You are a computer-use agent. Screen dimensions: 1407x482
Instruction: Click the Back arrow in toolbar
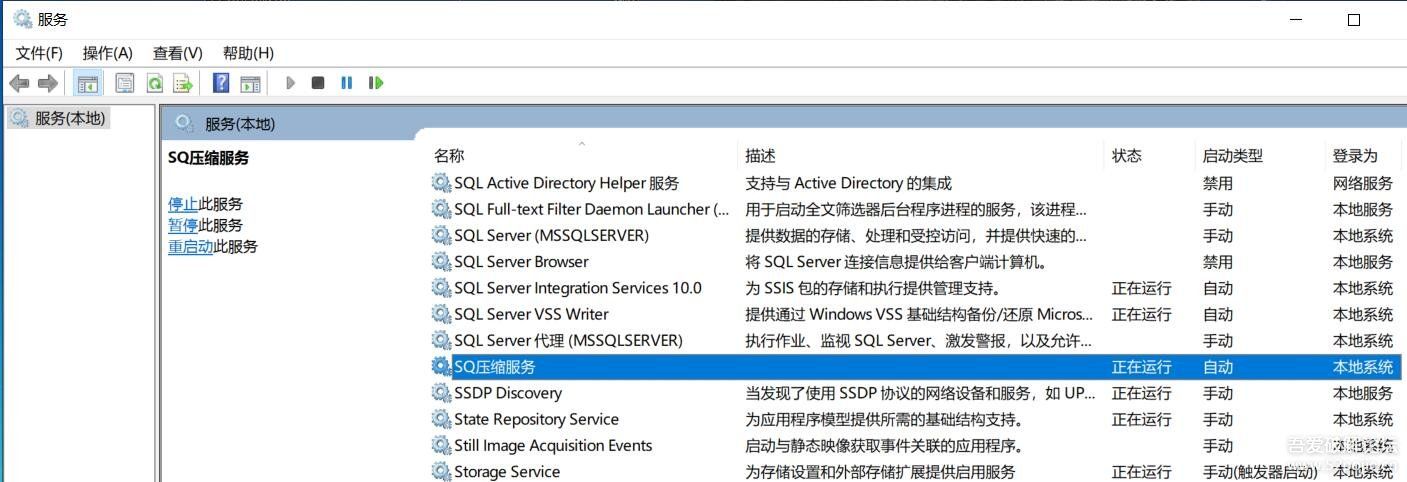coord(19,83)
